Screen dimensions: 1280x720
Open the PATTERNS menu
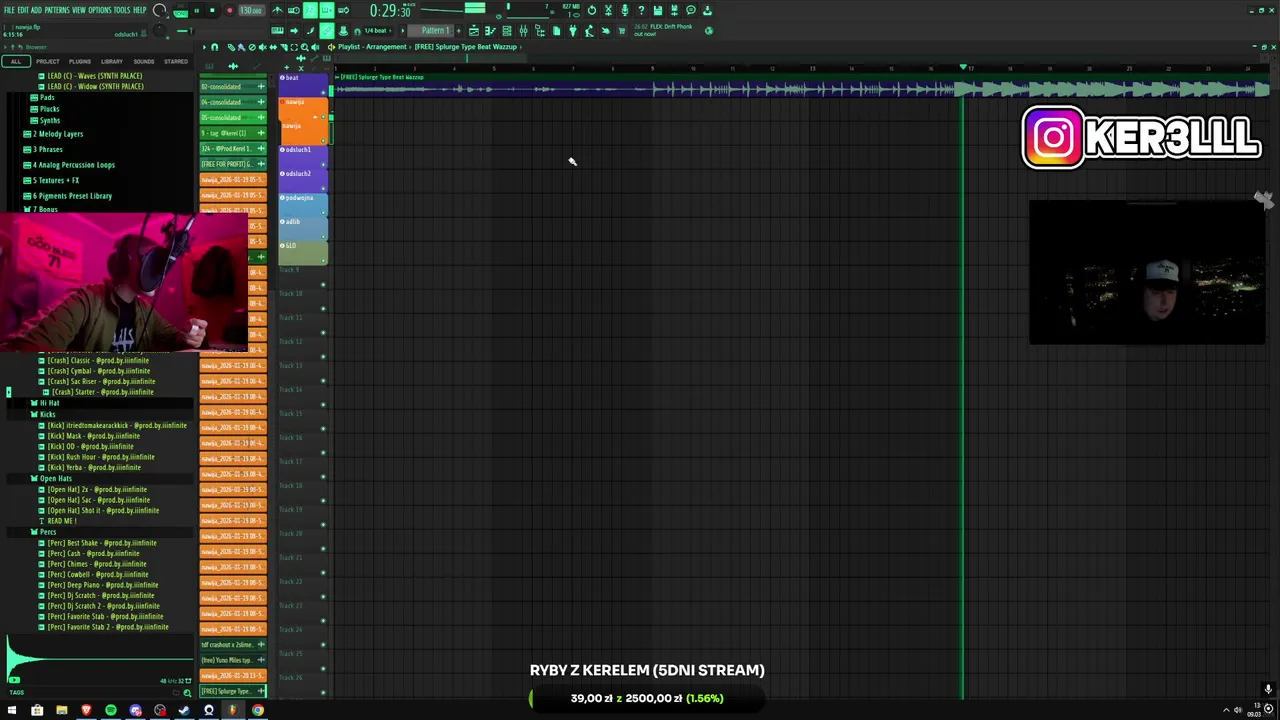57,10
